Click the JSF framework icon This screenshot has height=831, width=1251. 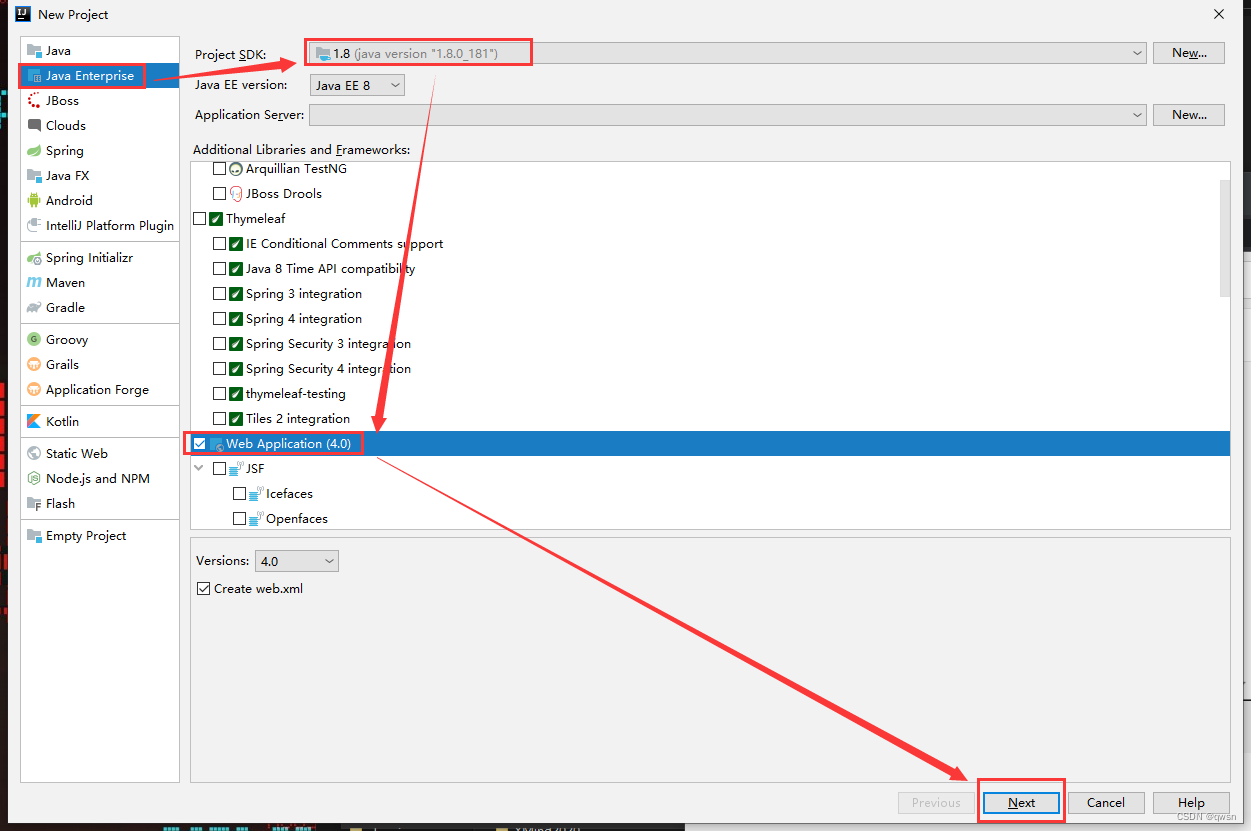click(x=236, y=469)
